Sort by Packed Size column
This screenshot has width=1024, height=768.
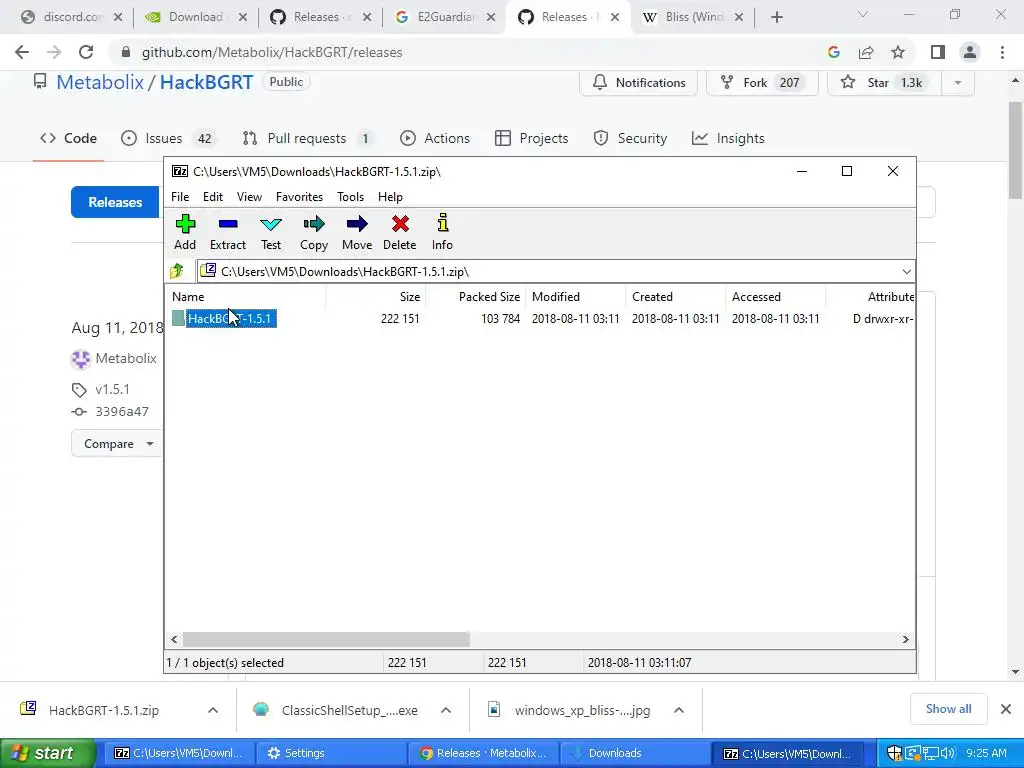point(475,296)
